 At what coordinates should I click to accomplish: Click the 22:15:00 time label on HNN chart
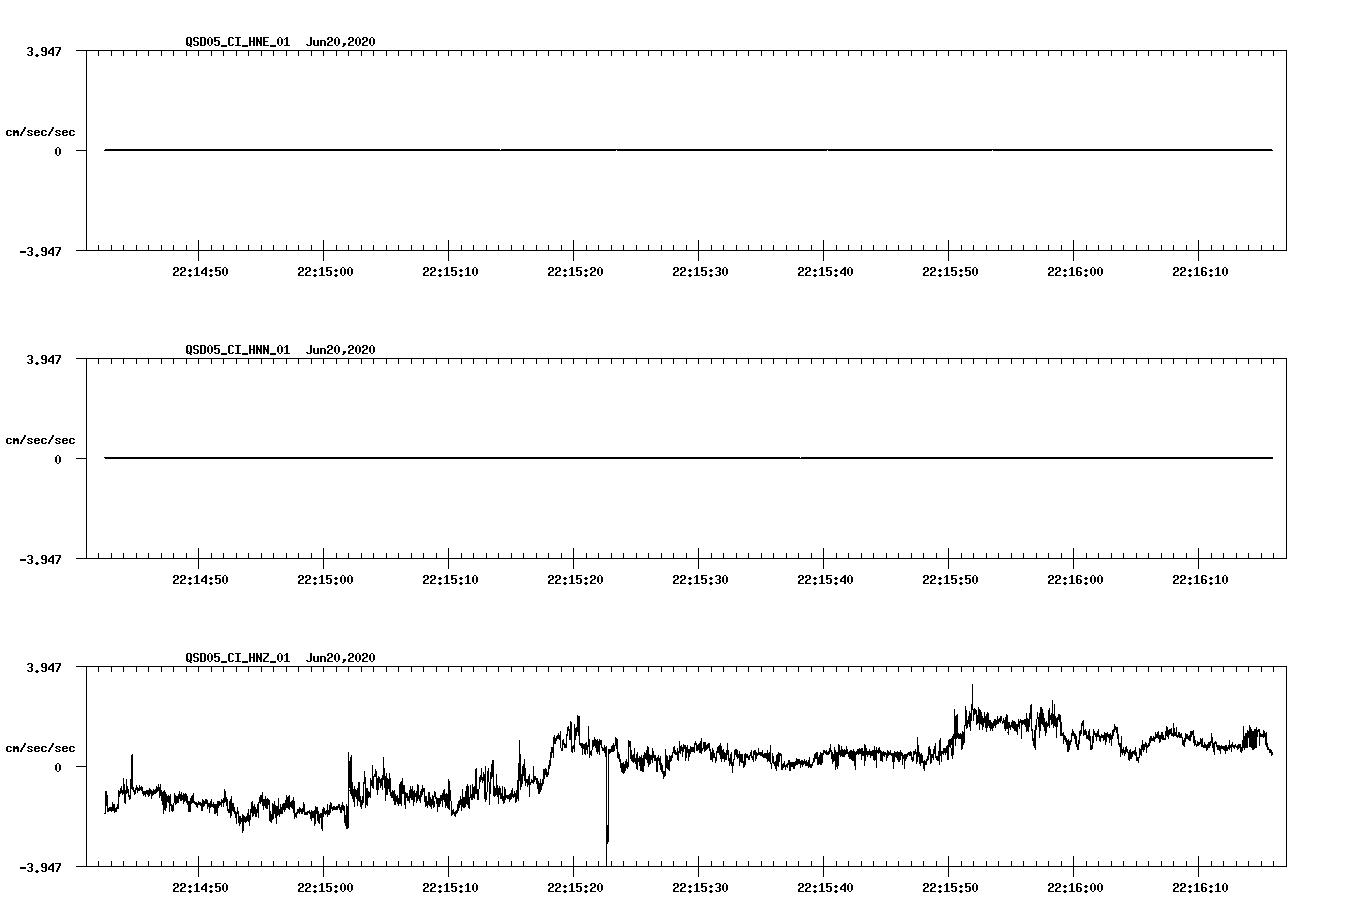coord(325,580)
